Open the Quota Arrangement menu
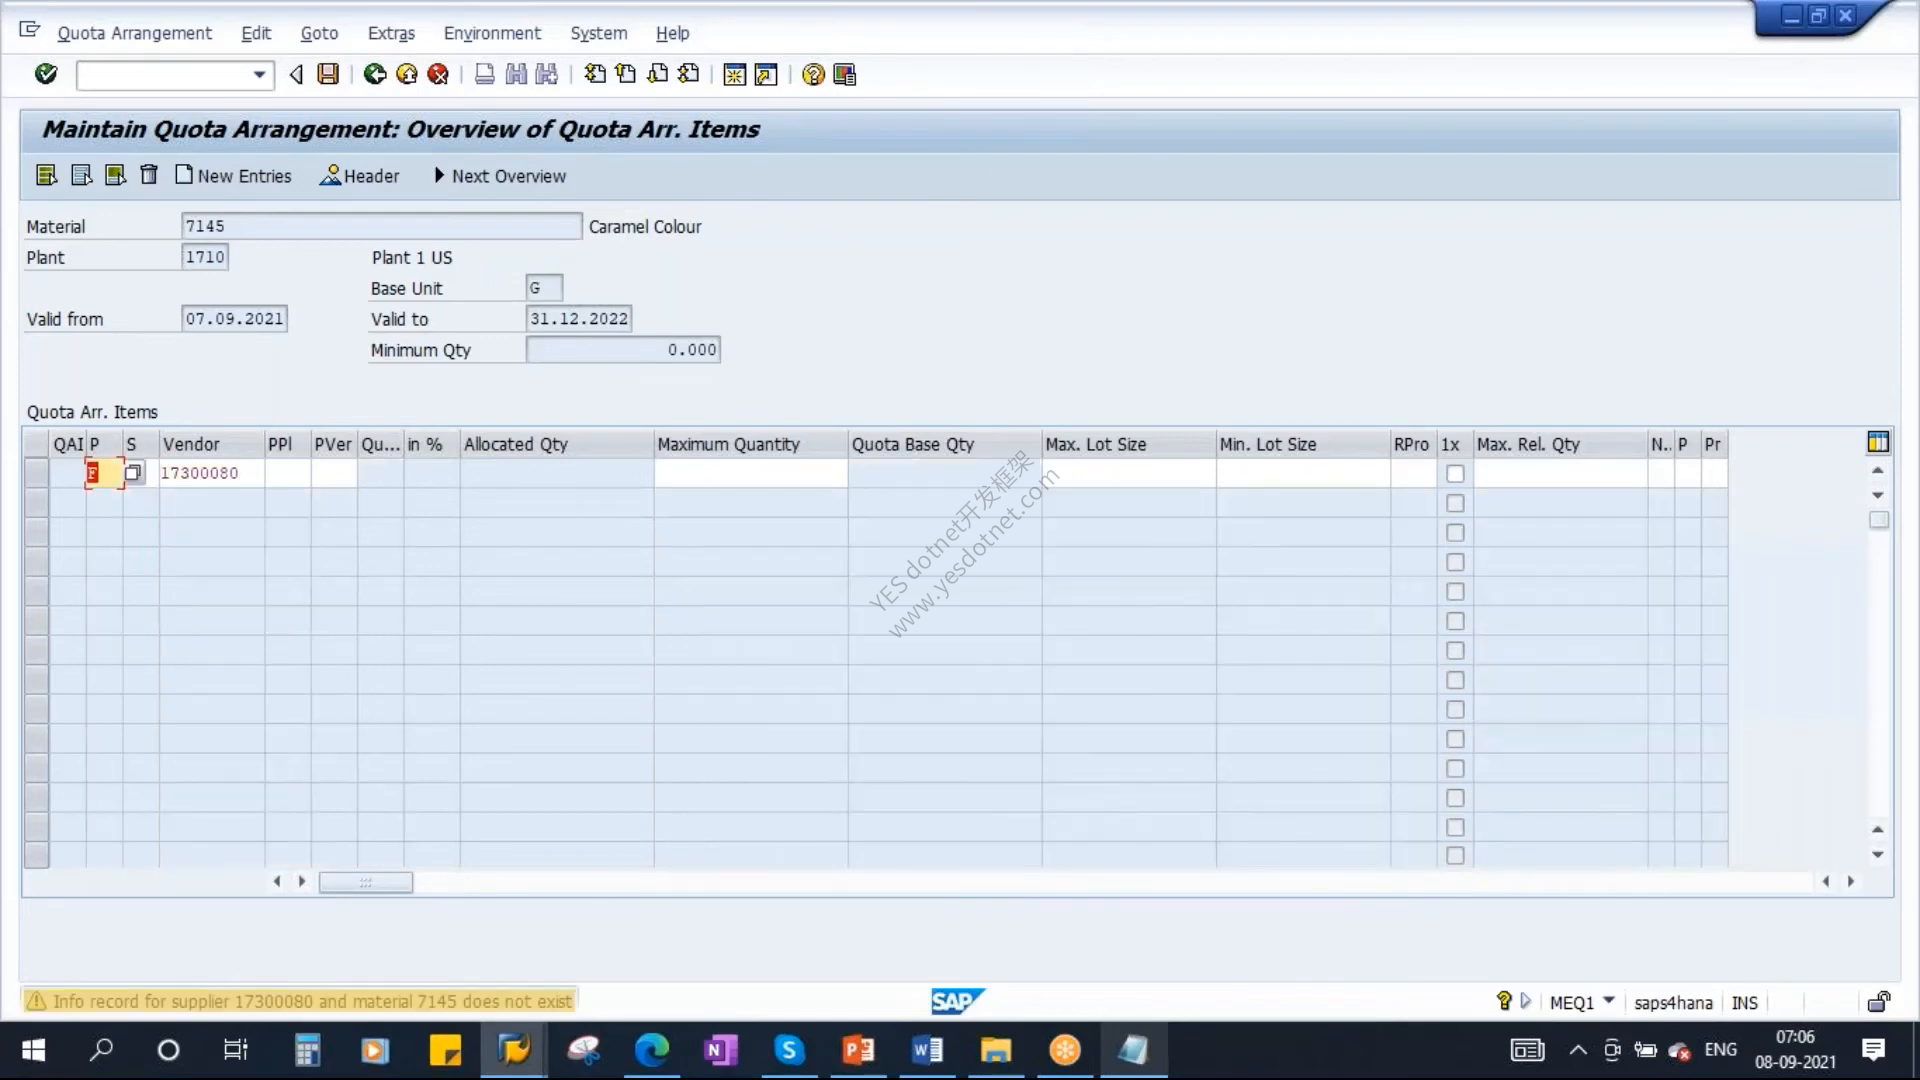Viewport: 1920px width, 1080px height. pyautogui.click(x=134, y=33)
